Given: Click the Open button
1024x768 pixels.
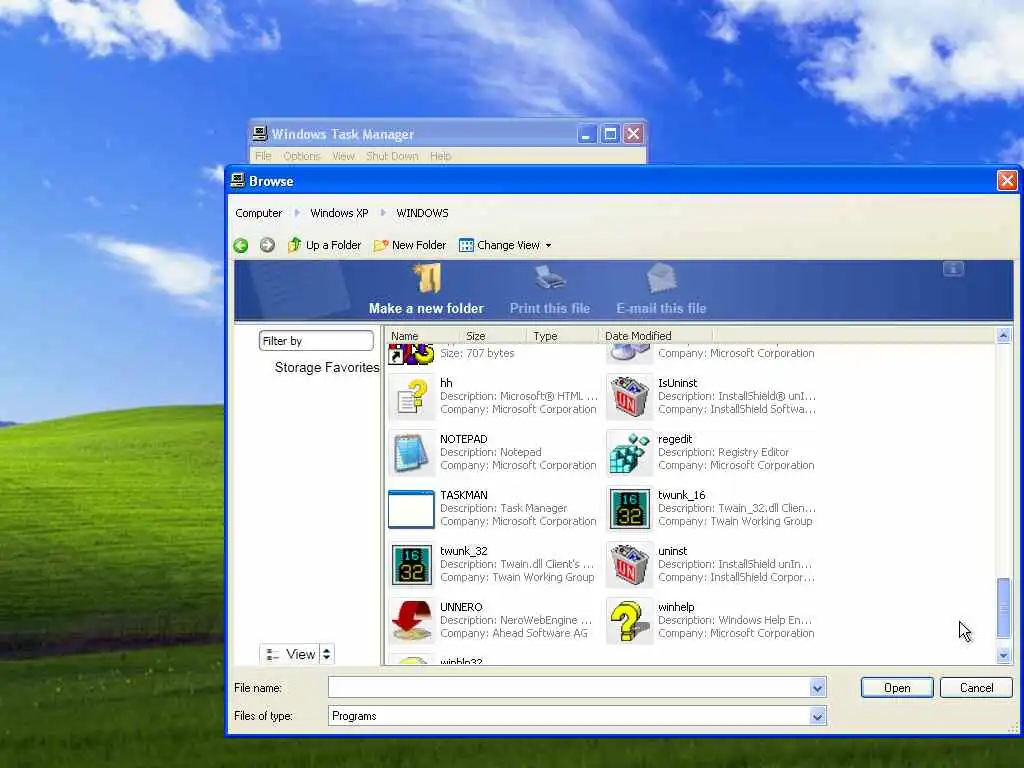Looking at the screenshot, I should (897, 688).
